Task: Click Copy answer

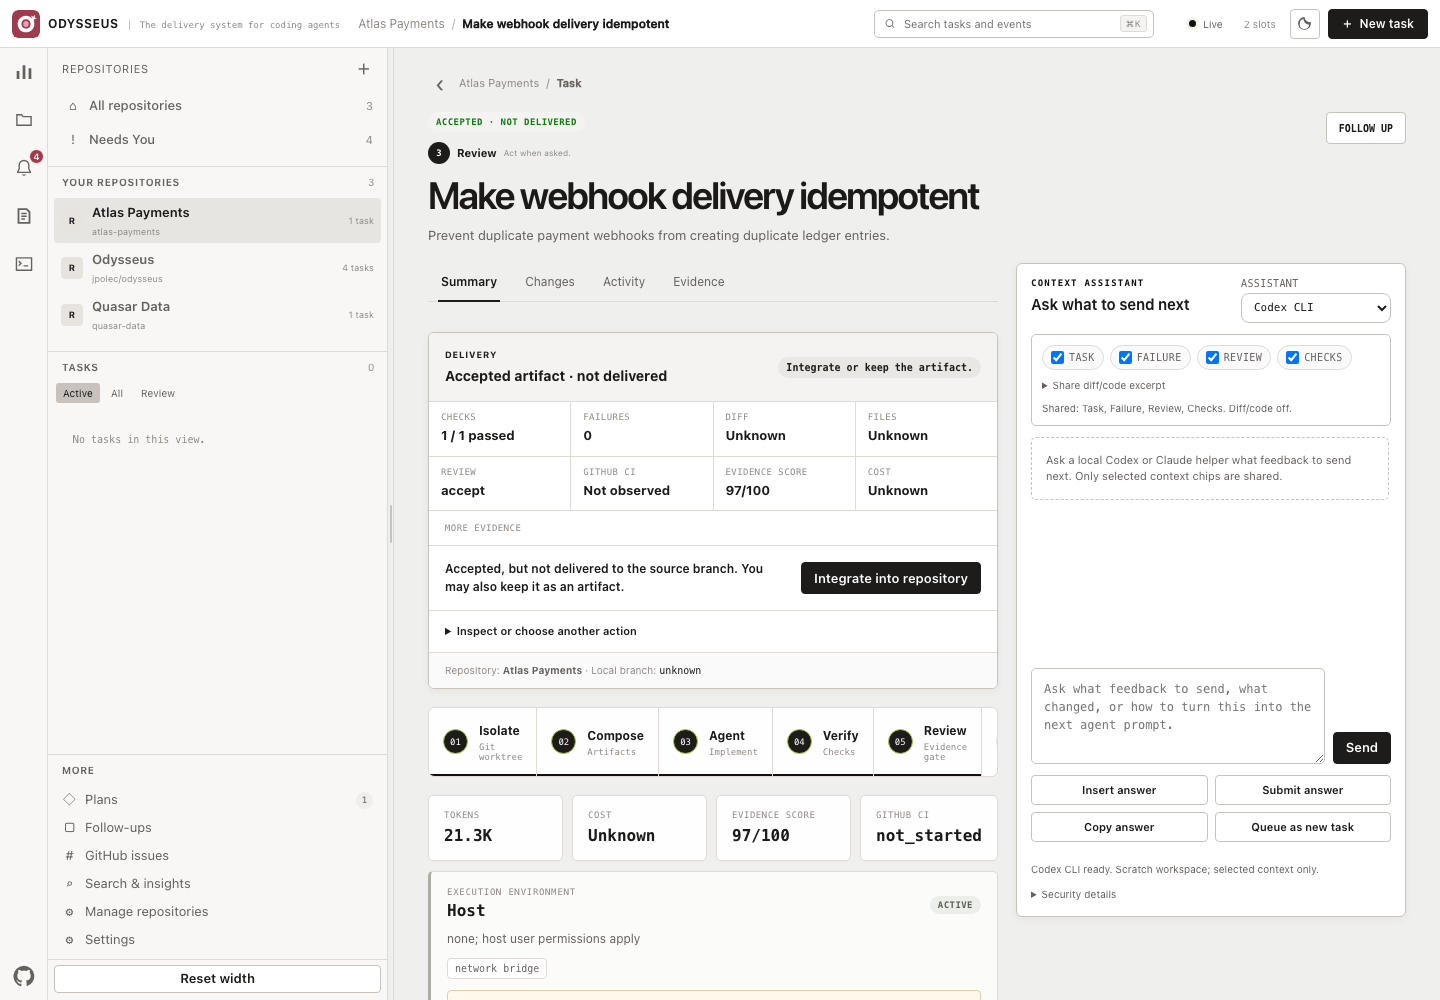Action: click(1119, 827)
